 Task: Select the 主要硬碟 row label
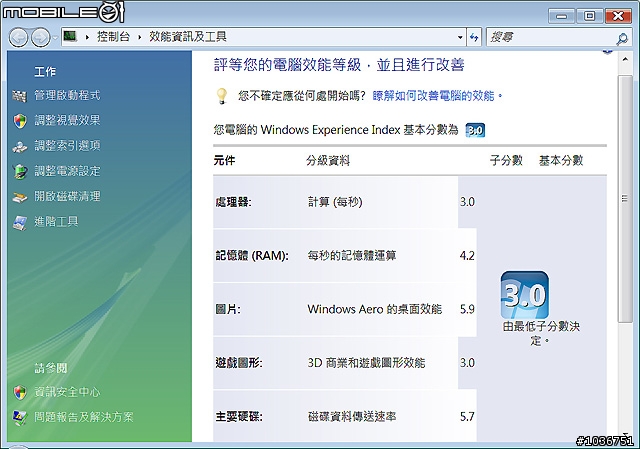tap(239, 417)
